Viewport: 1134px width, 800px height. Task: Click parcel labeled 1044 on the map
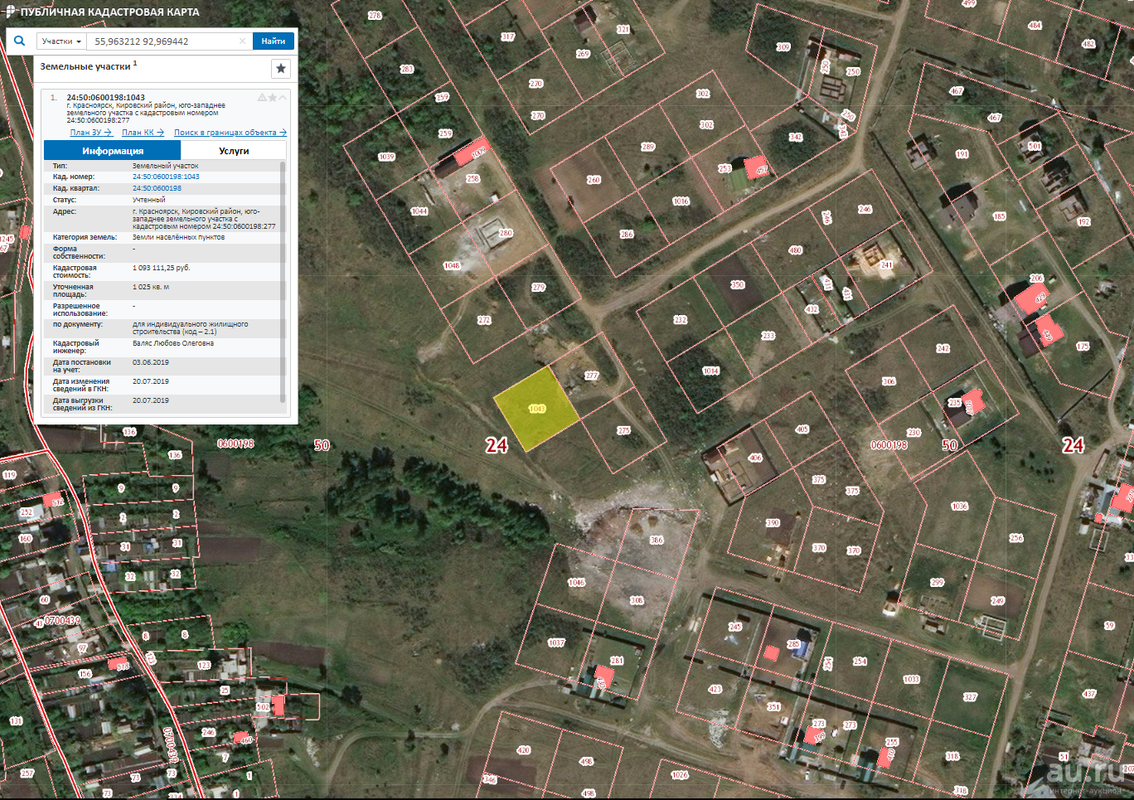tap(419, 211)
